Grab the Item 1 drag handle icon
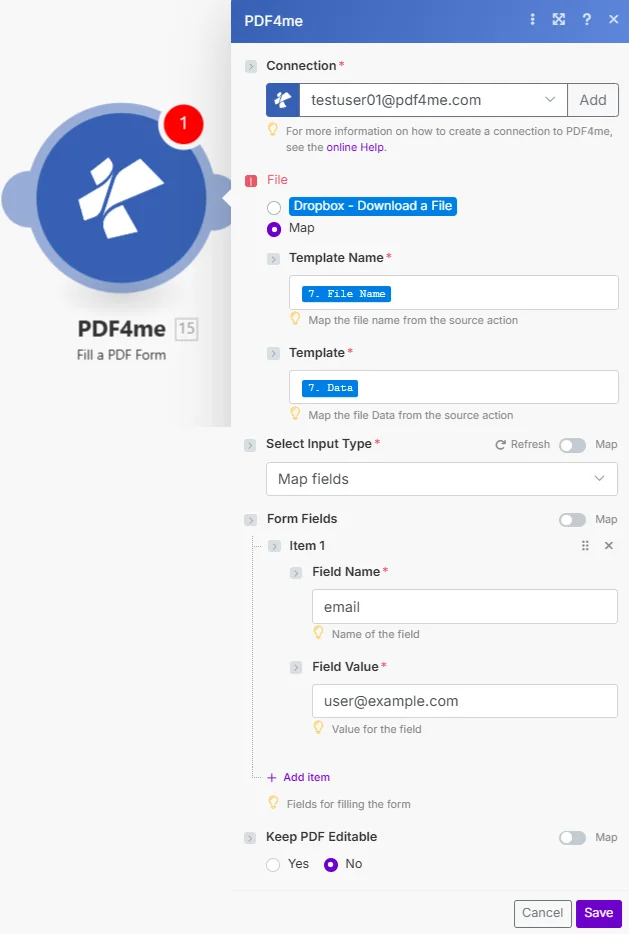The height and width of the screenshot is (934, 629). 585,546
